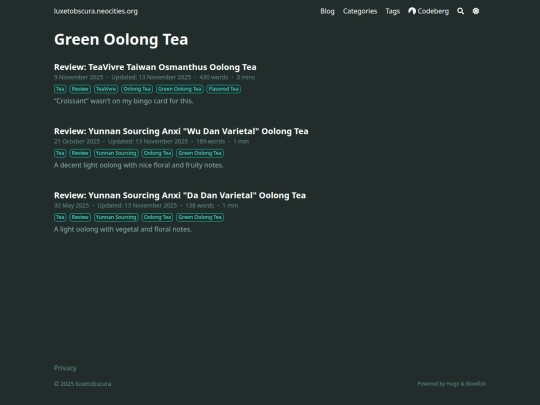
Task: Click the Codeberg logo icon
Action: (412, 11)
